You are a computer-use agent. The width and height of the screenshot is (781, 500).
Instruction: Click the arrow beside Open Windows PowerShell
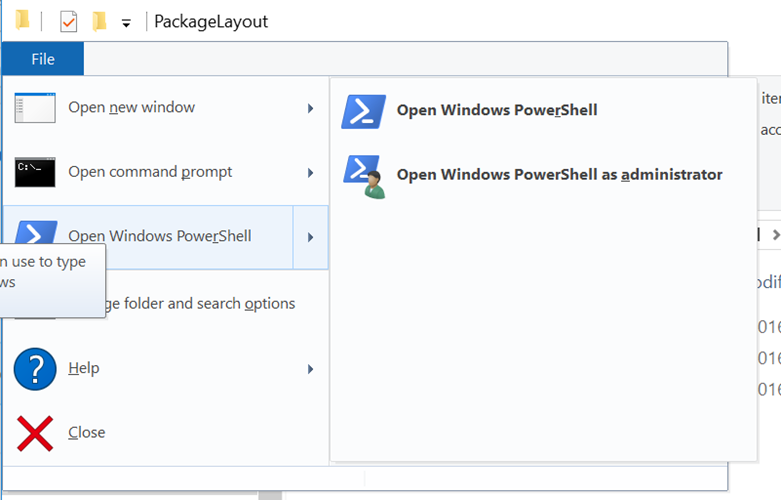click(311, 237)
